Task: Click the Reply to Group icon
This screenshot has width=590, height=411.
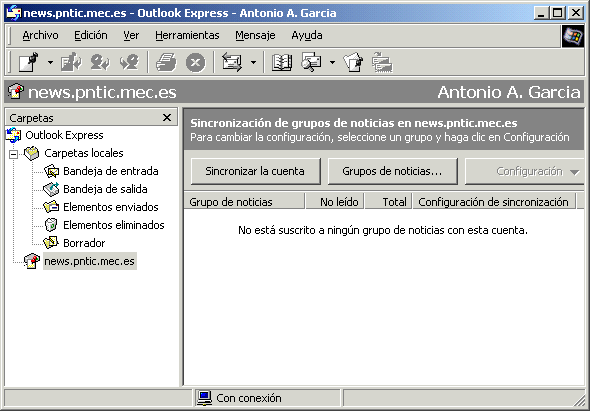Action: coord(71,62)
